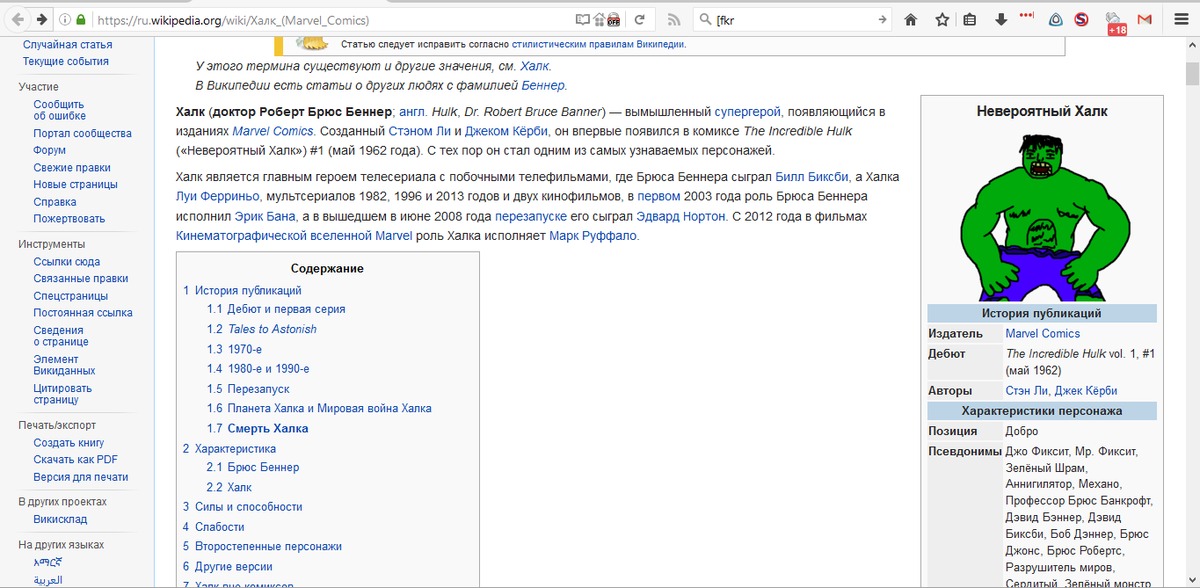Screen dimensions: 1200x588
Task: Click the RSS feed subscribe icon
Action: click(x=674, y=19)
